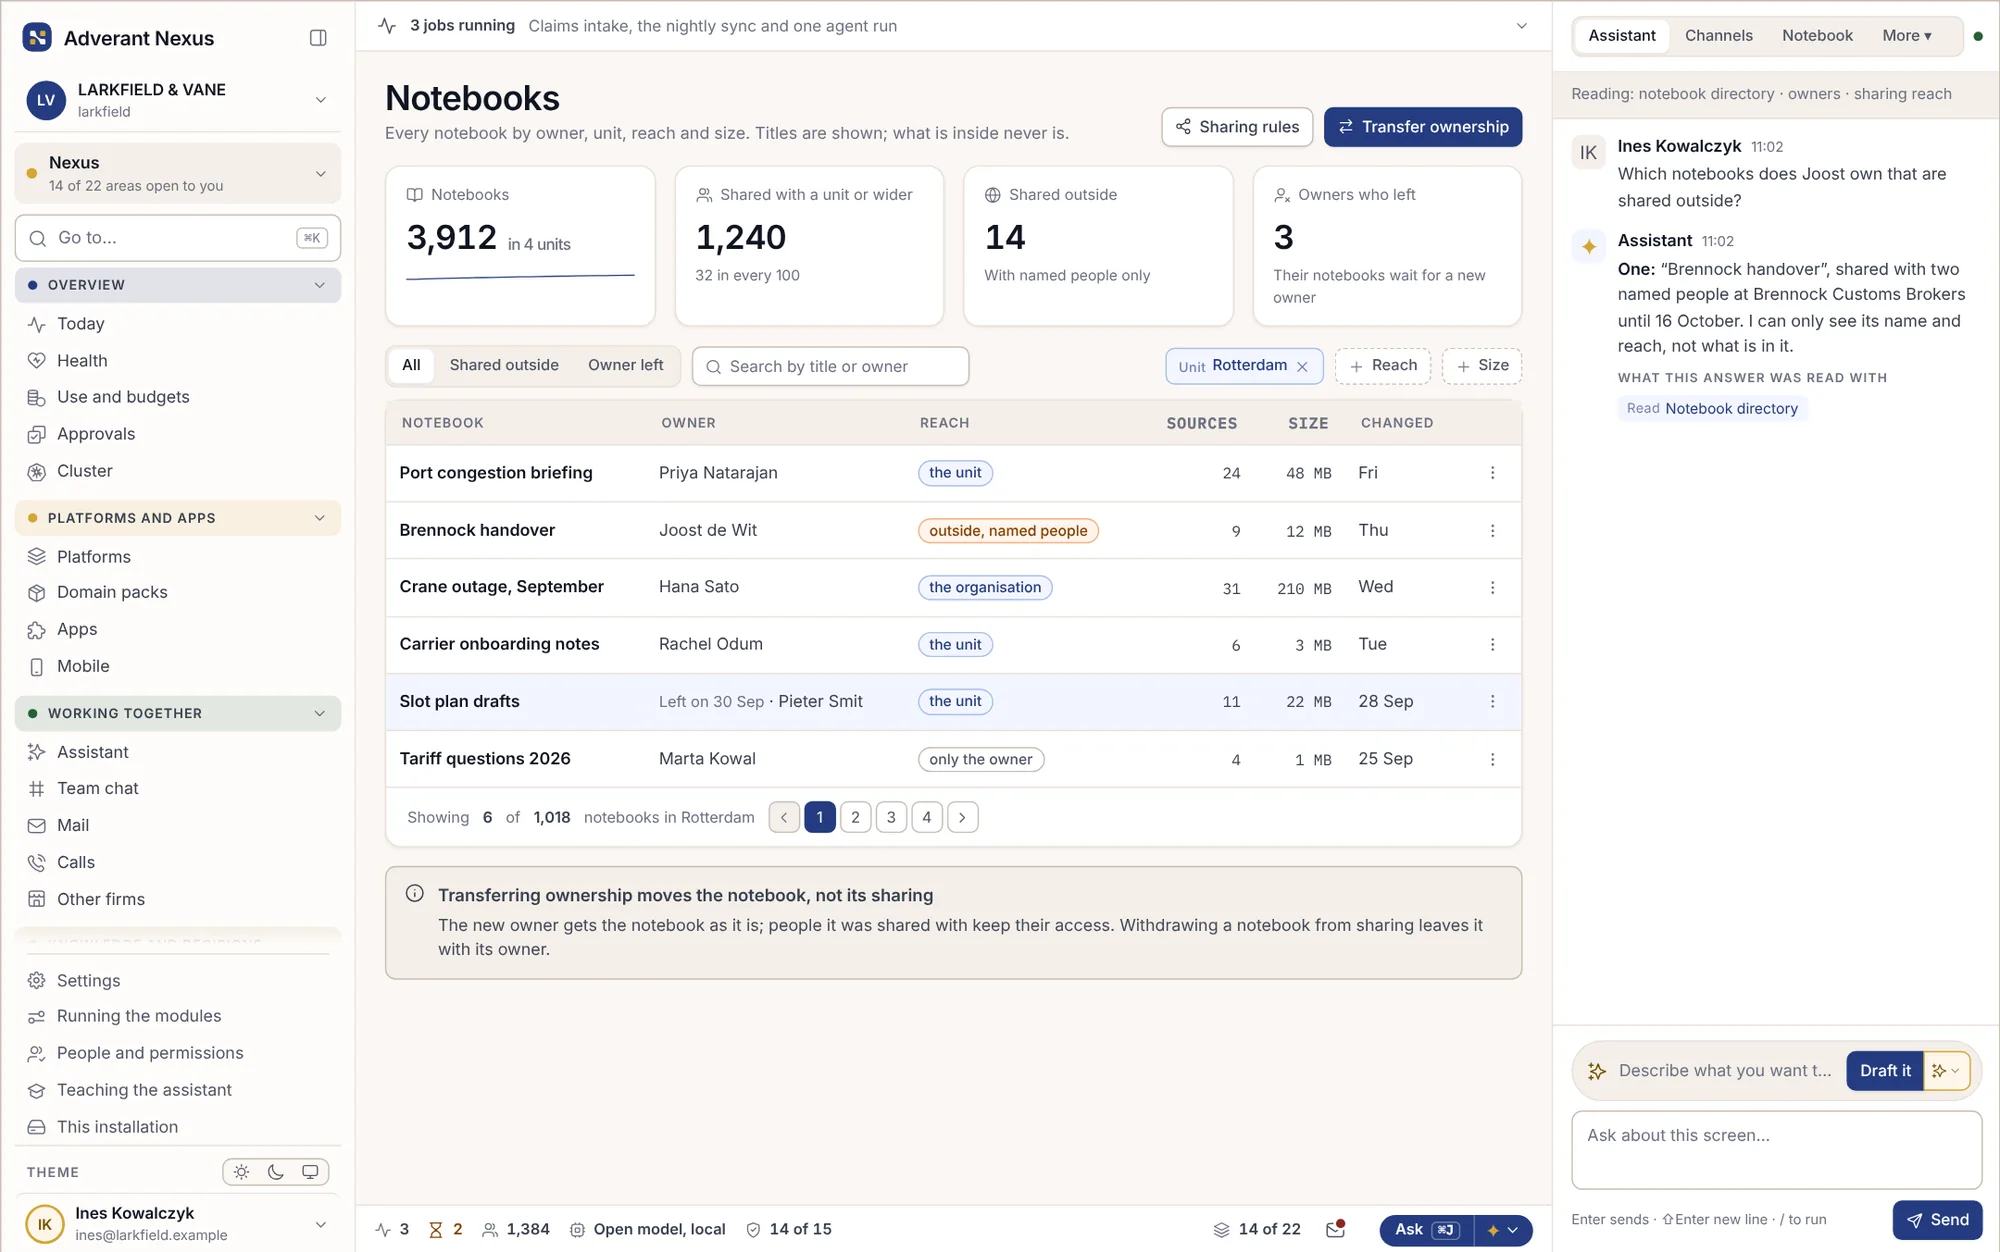The height and width of the screenshot is (1252, 2000).
Task: Click the Search by title or owner field
Action: (830, 366)
